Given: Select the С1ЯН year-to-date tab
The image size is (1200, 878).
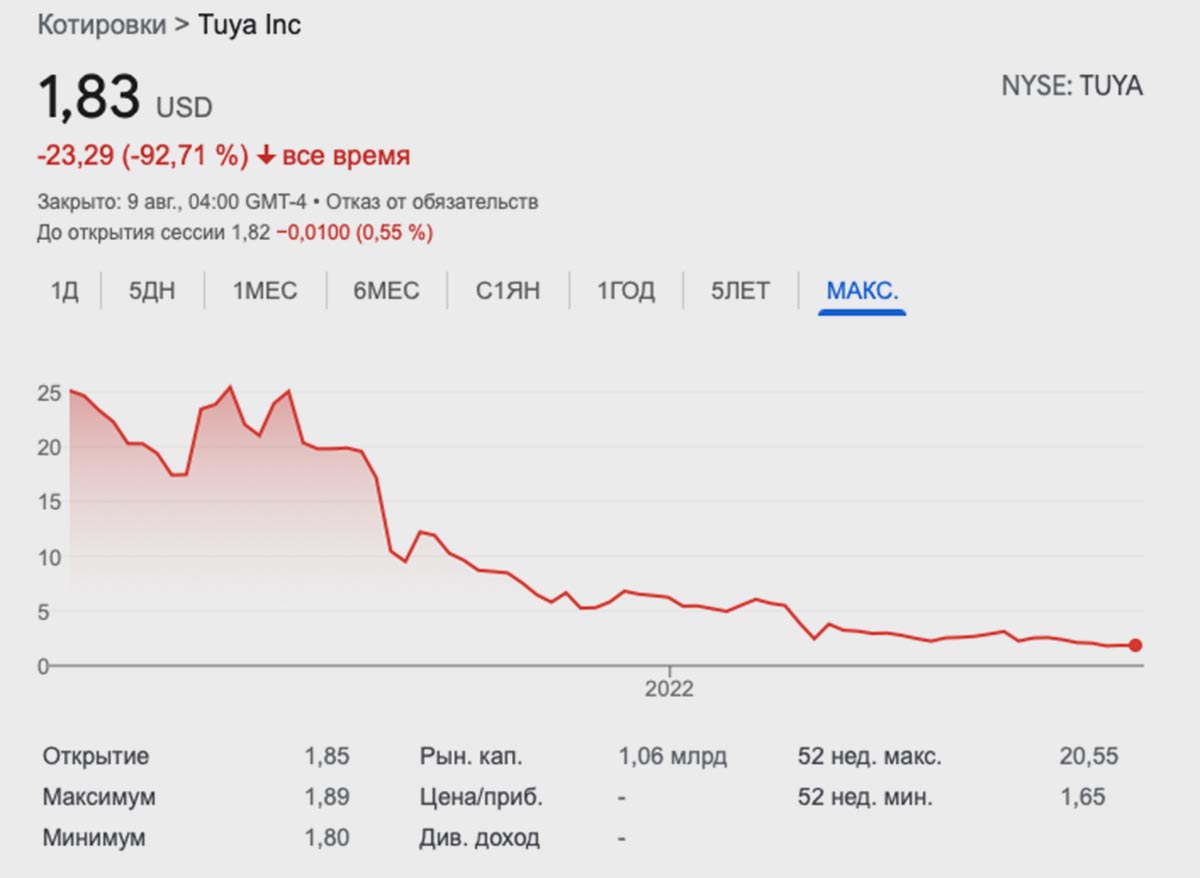Looking at the screenshot, I should (508, 291).
